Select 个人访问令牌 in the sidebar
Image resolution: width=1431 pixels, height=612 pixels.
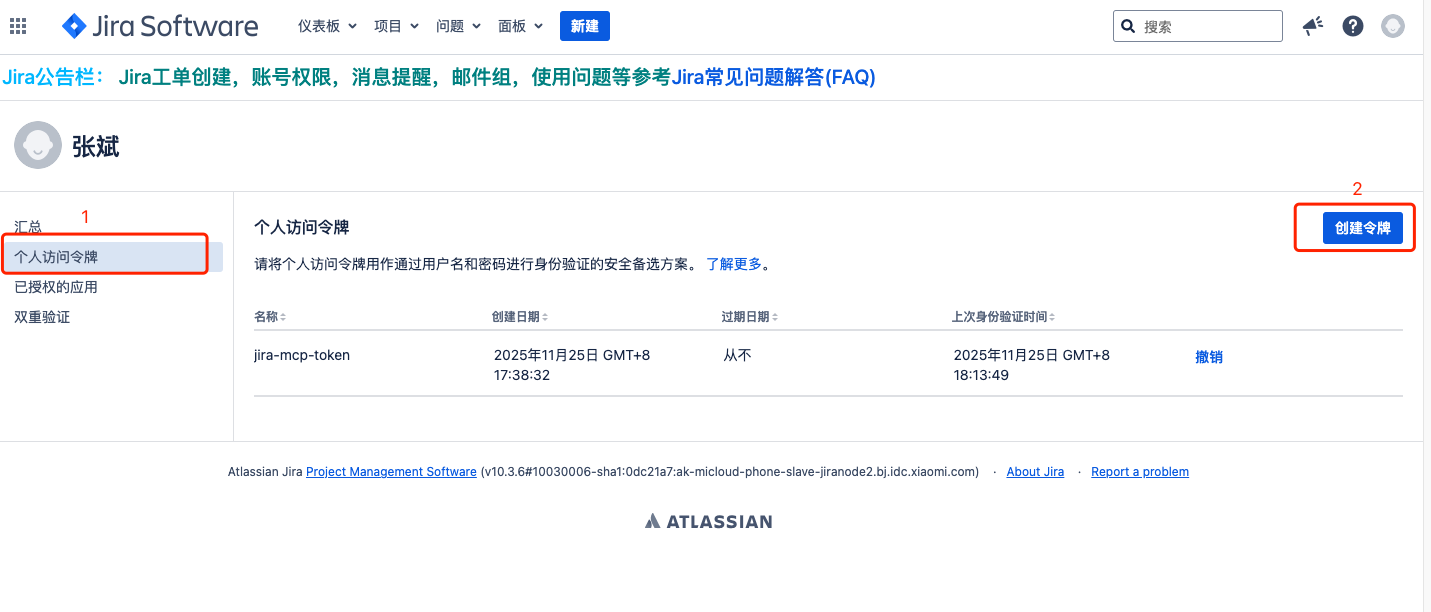point(114,257)
